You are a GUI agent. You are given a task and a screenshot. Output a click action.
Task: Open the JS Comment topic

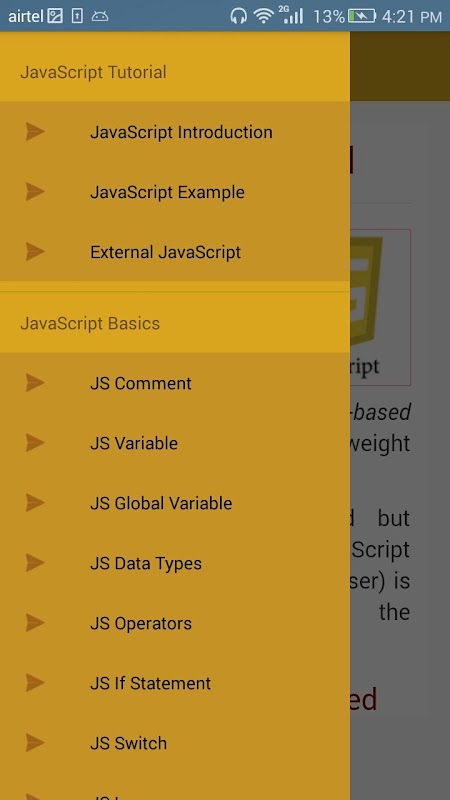175,383
